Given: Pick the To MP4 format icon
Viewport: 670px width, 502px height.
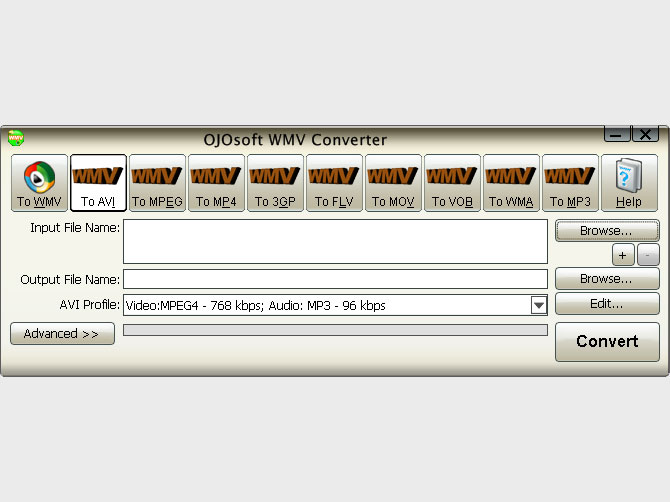Looking at the screenshot, I should 216,183.
